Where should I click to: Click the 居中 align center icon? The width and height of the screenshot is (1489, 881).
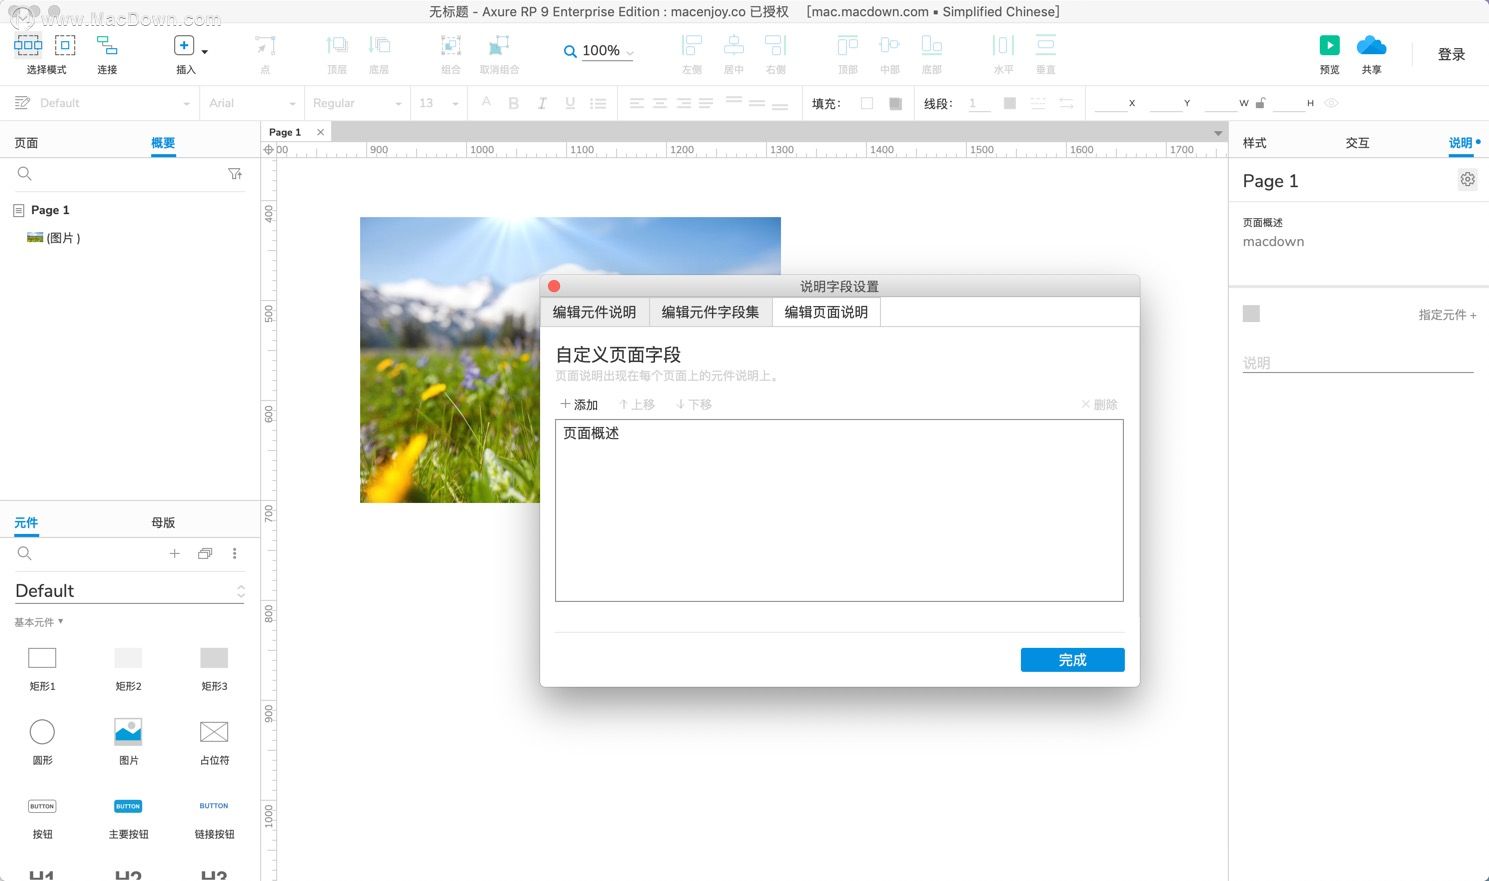(x=734, y=45)
